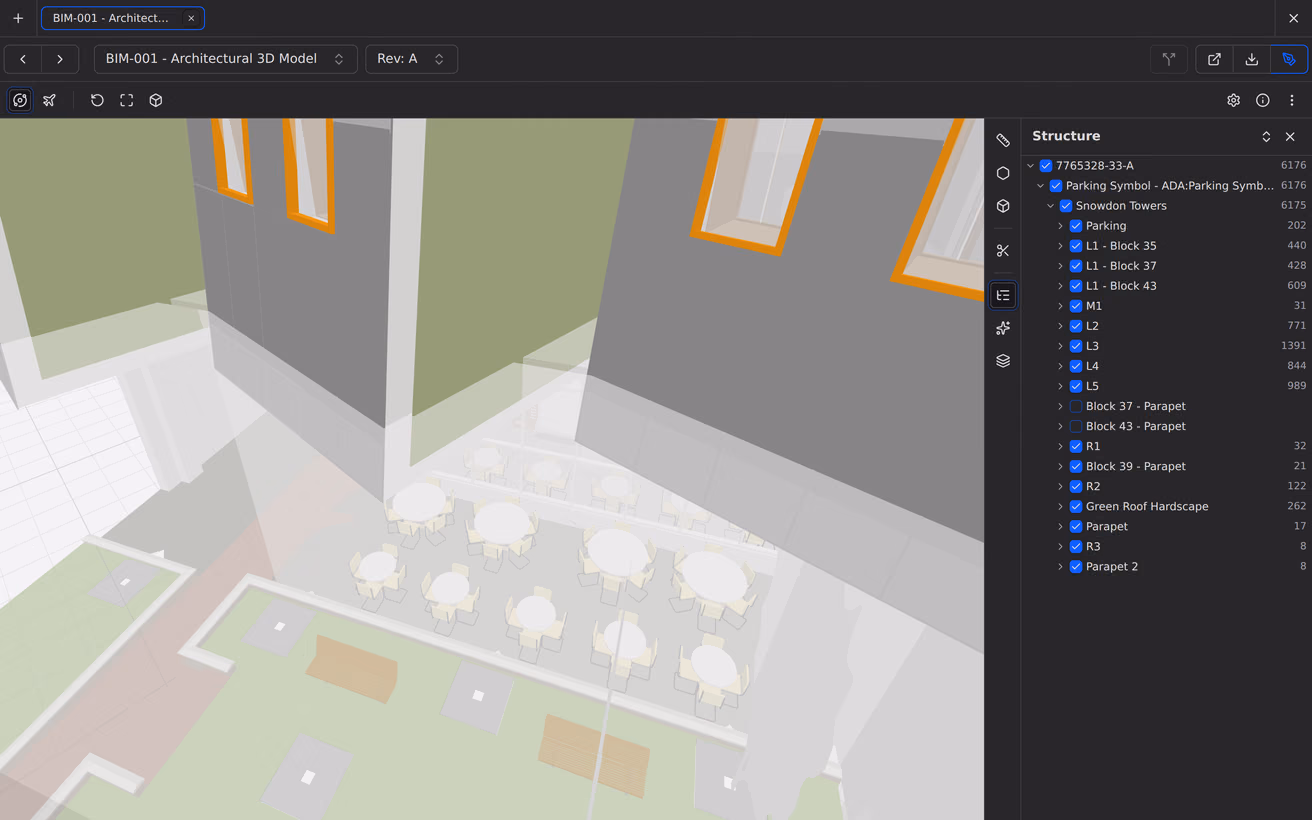Open the sparkles AI tool in sidebar
This screenshot has width=1312, height=820.
coord(1003,328)
